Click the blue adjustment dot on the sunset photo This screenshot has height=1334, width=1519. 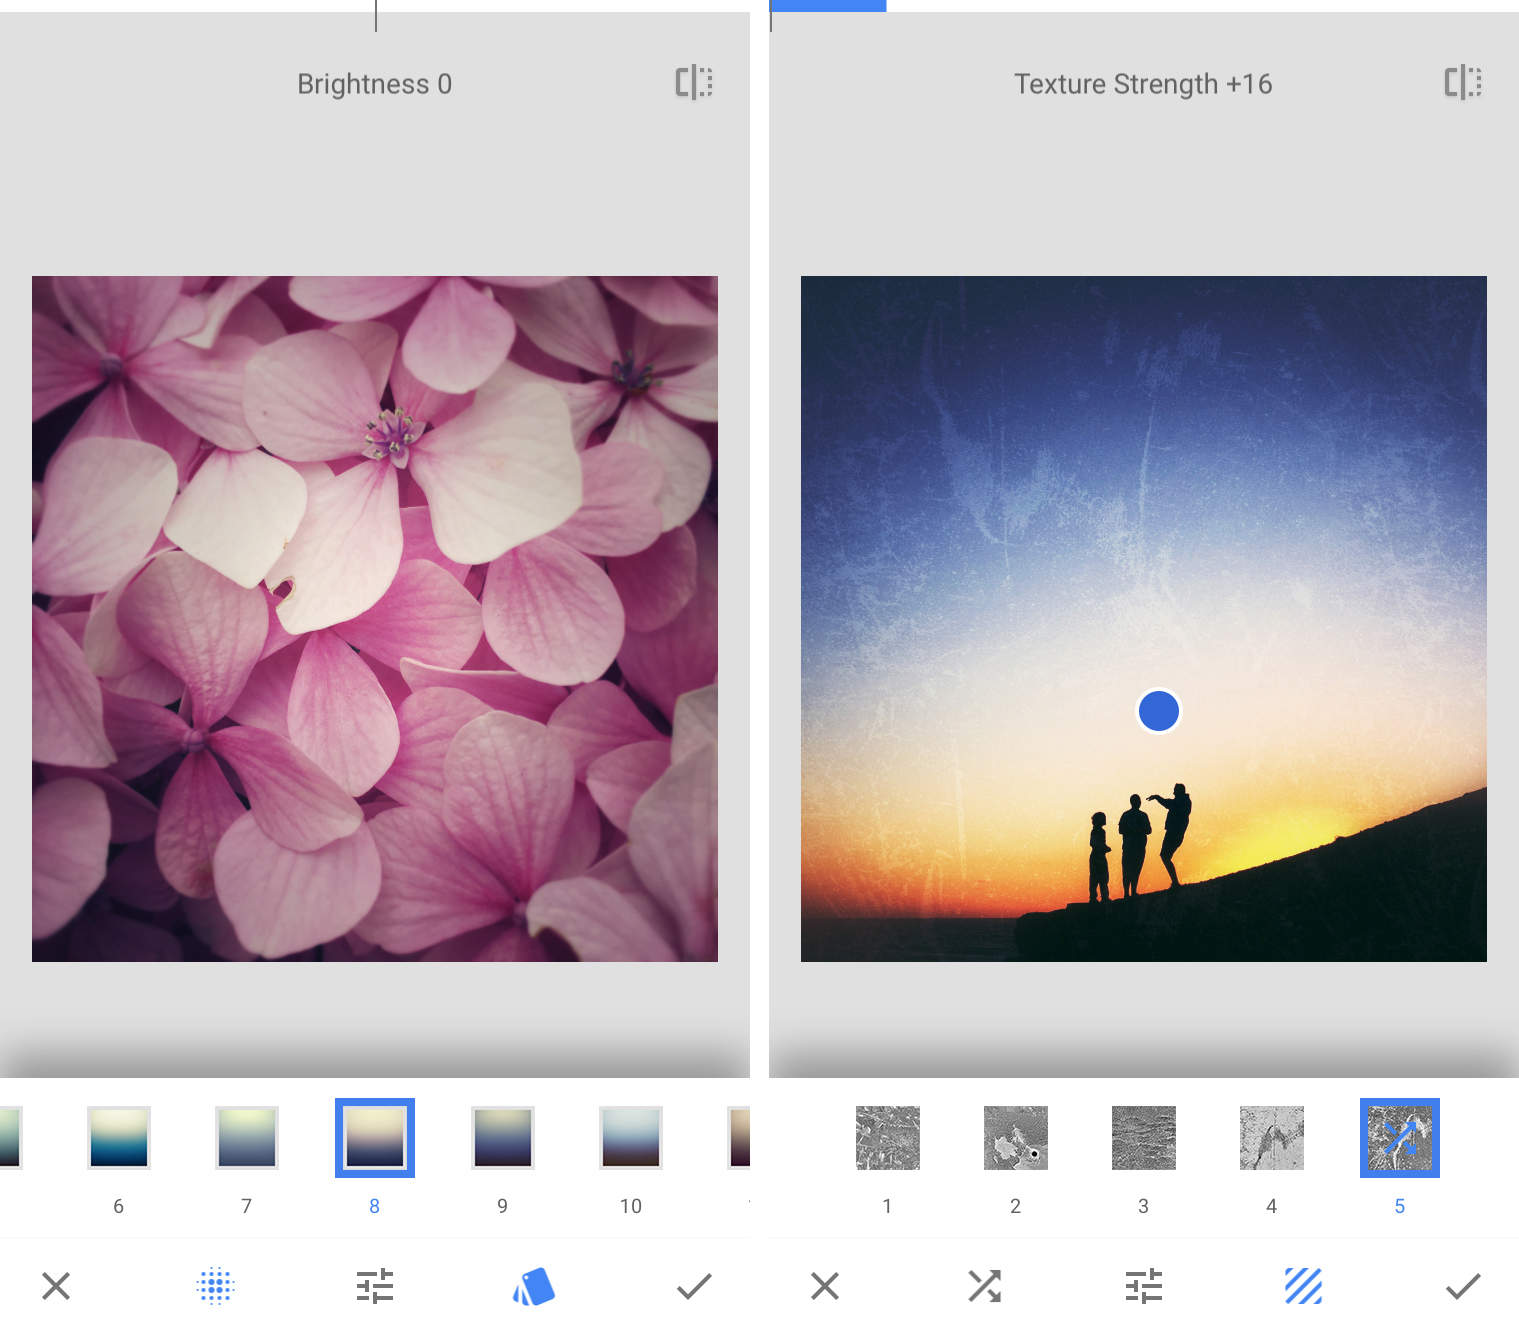point(1158,710)
